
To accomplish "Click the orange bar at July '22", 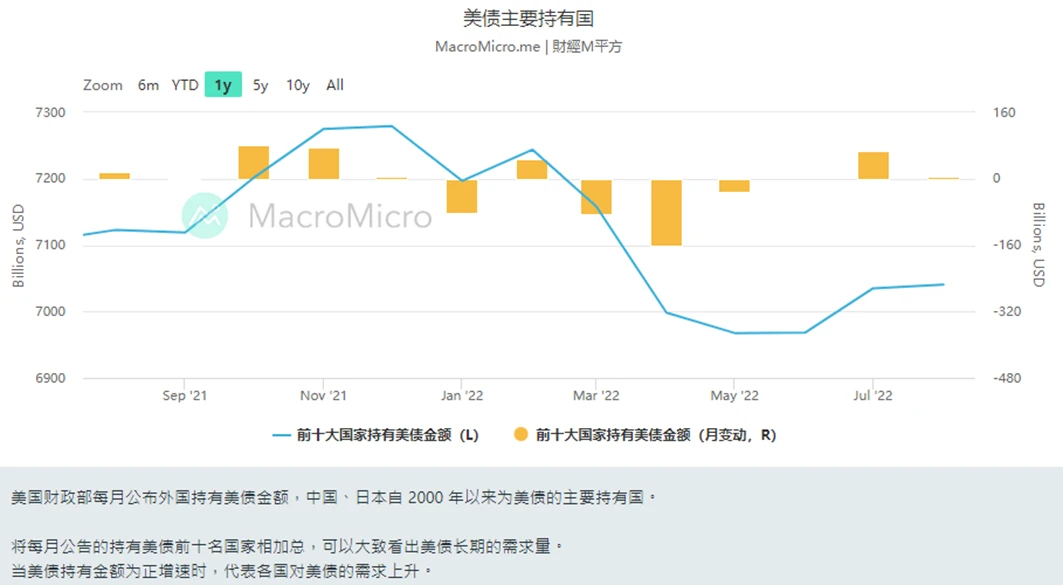I will pos(873,166).
